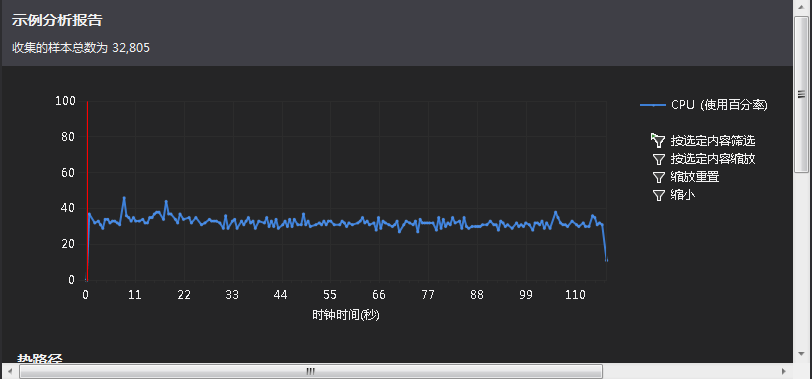Click the 缩小 link
This screenshot has width=812, height=379.
(x=683, y=195)
